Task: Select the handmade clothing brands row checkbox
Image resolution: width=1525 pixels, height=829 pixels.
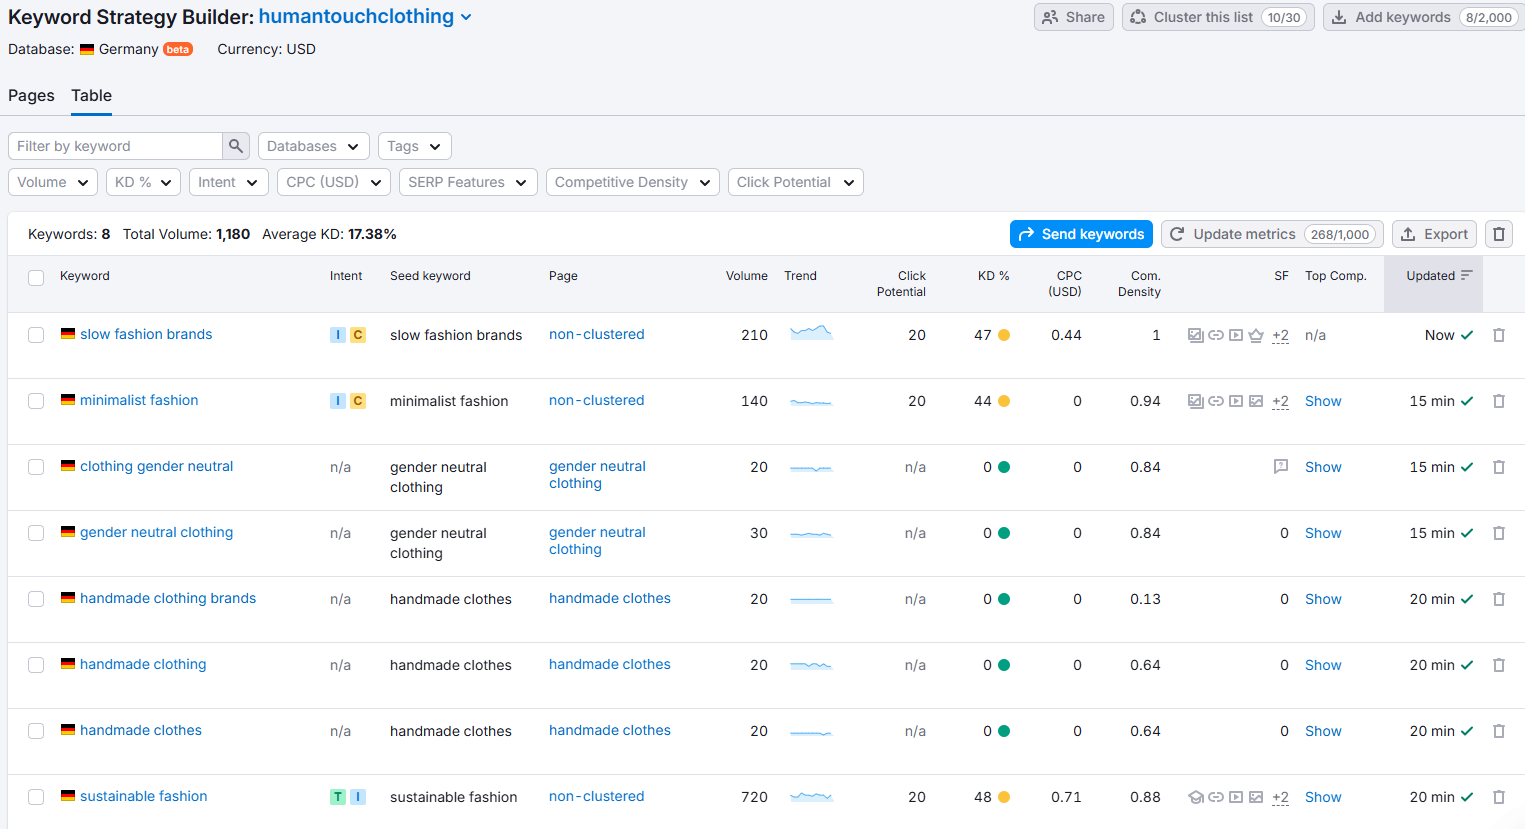Action: [x=36, y=599]
